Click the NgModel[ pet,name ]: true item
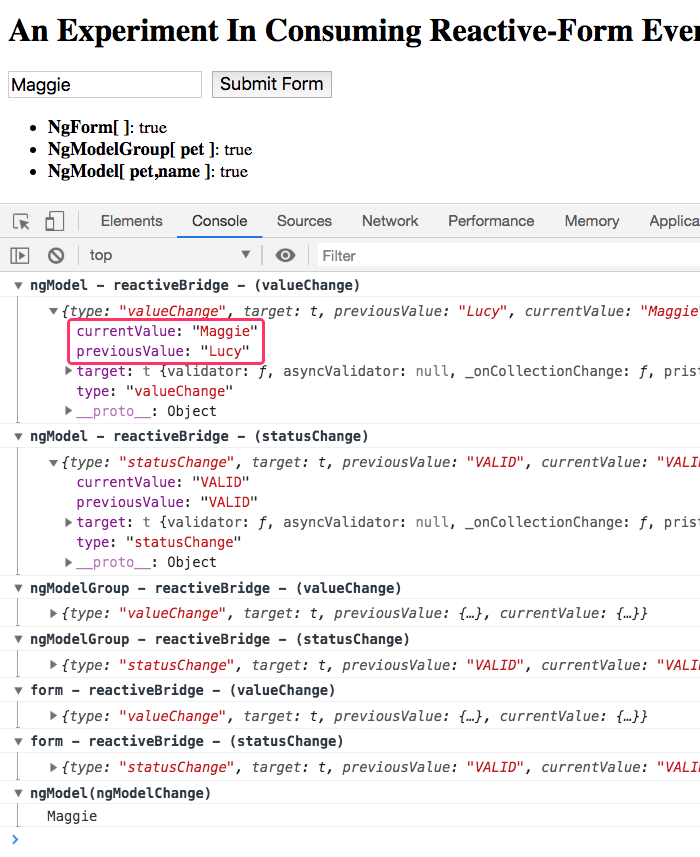Viewport: 700px width, 857px height. pos(148,171)
